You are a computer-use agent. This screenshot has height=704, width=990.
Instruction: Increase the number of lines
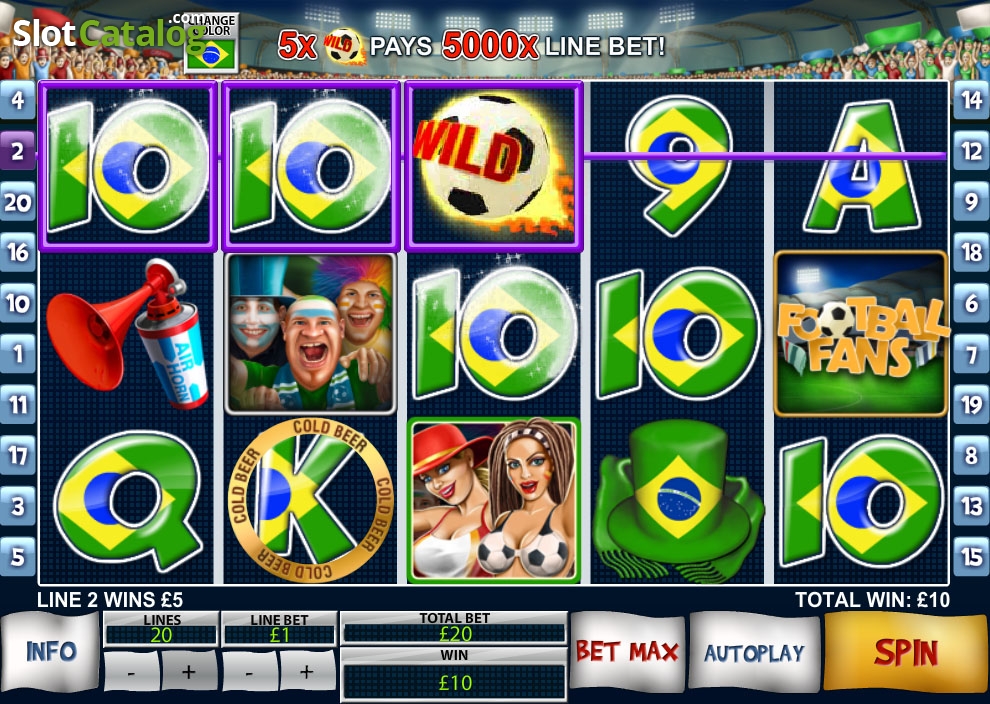pyautogui.click(x=189, y=672)
